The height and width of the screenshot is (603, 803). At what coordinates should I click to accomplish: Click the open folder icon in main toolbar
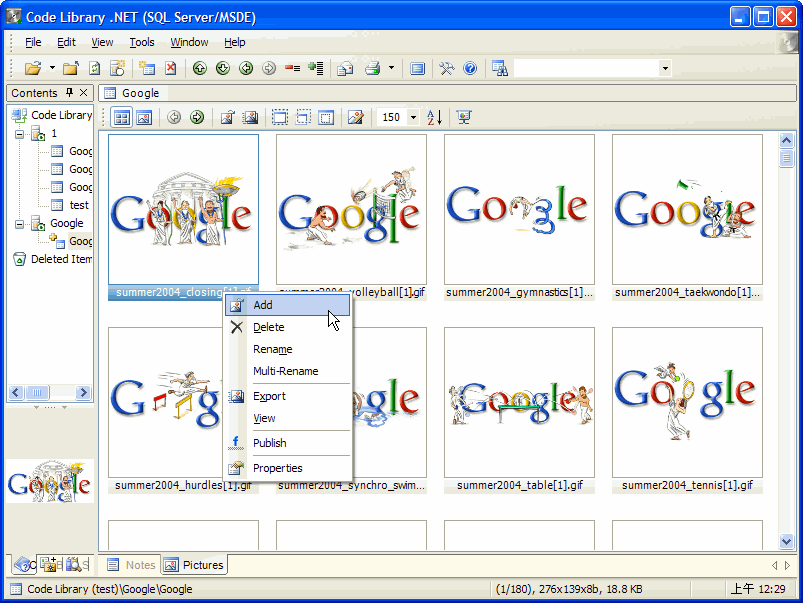33,68
